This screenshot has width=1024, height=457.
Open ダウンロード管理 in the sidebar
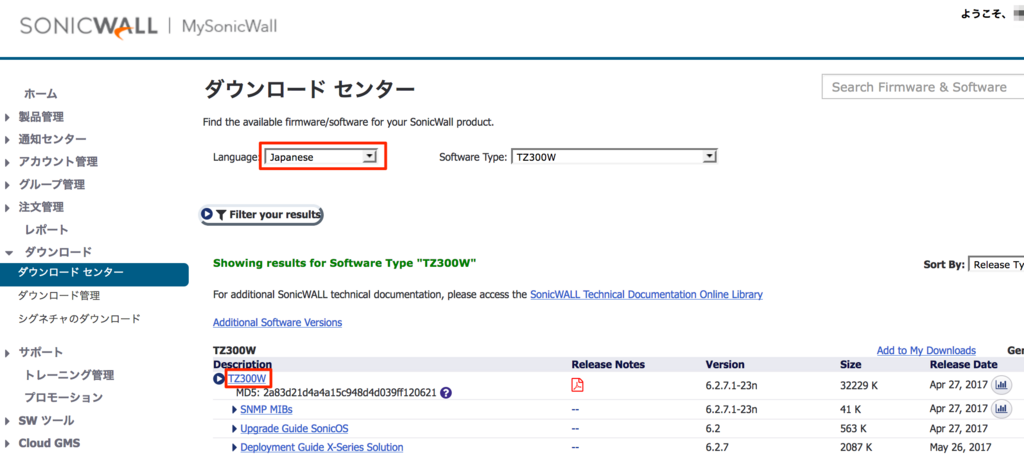tap(59, 296)
